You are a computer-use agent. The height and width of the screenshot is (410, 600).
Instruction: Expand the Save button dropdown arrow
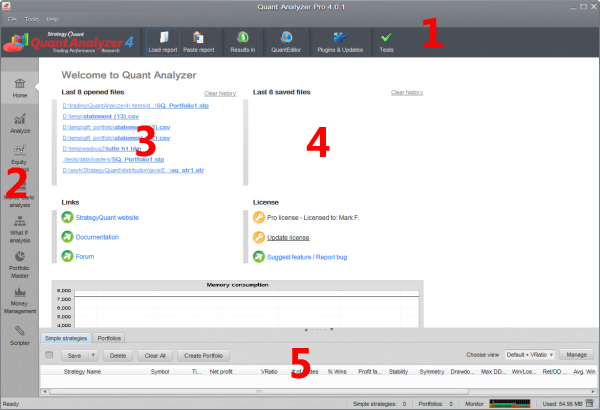(93, 355)
